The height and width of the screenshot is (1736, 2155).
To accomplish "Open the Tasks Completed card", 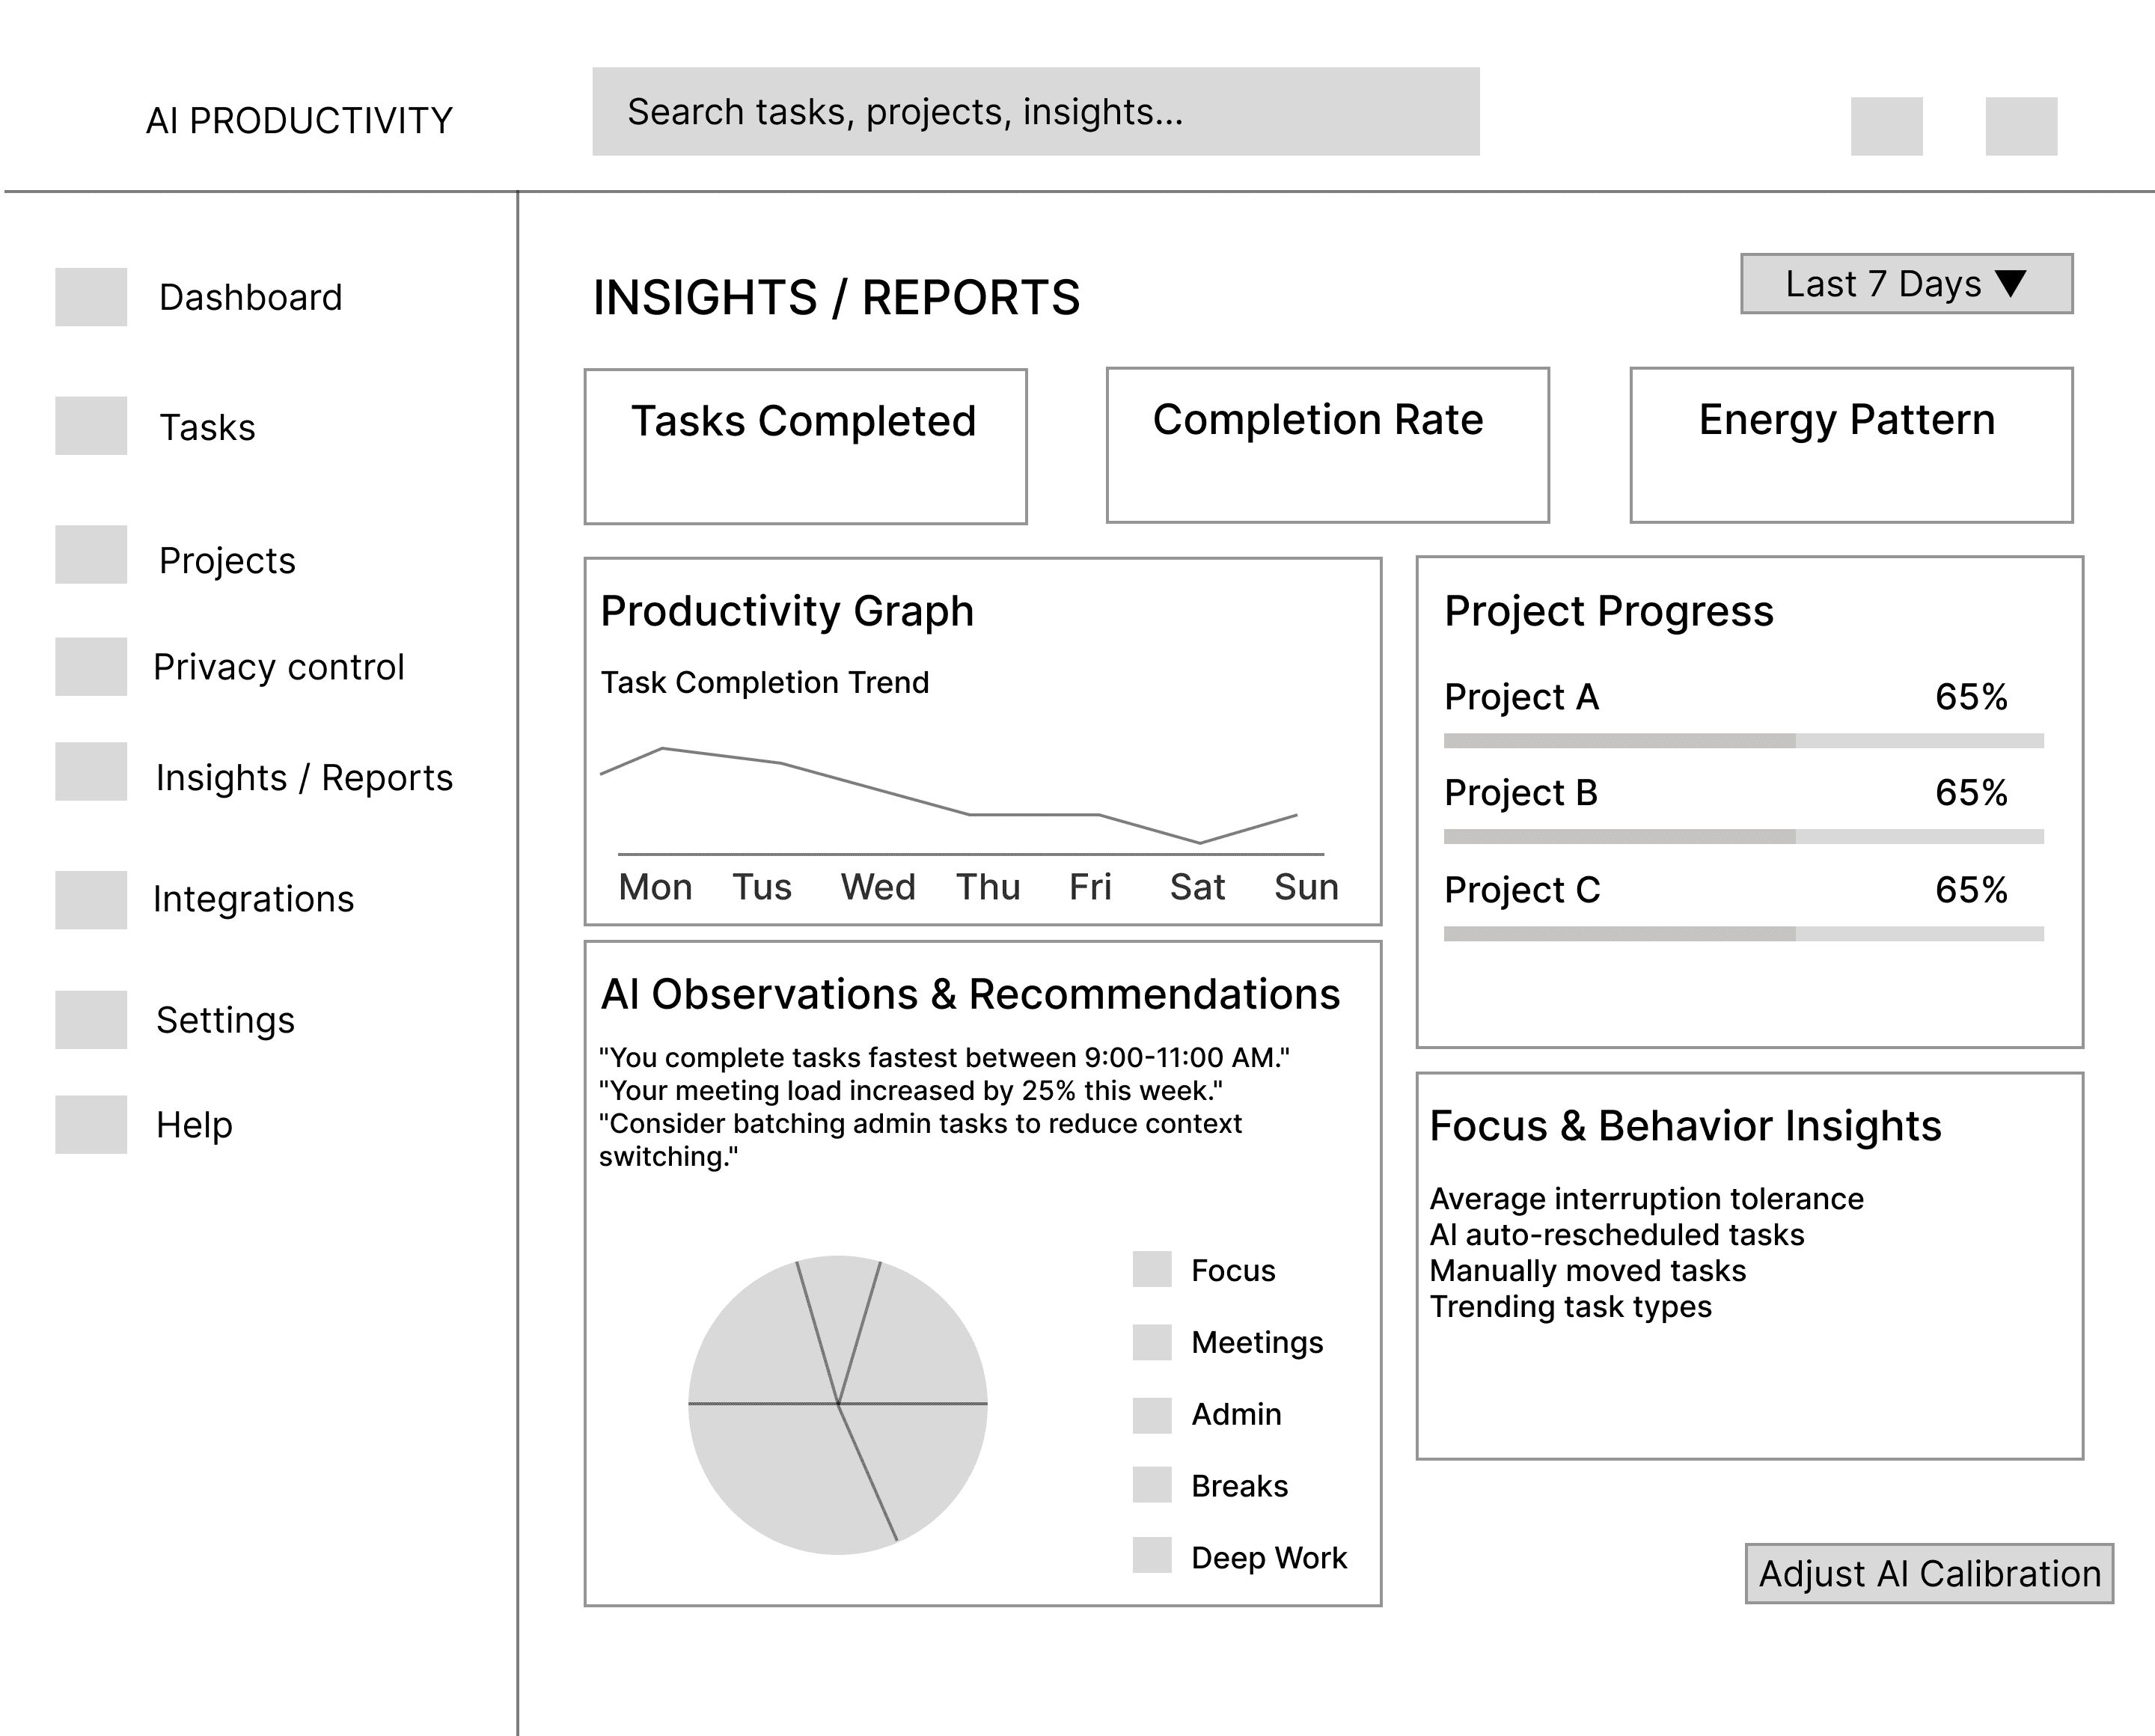I will pos(805,447).
